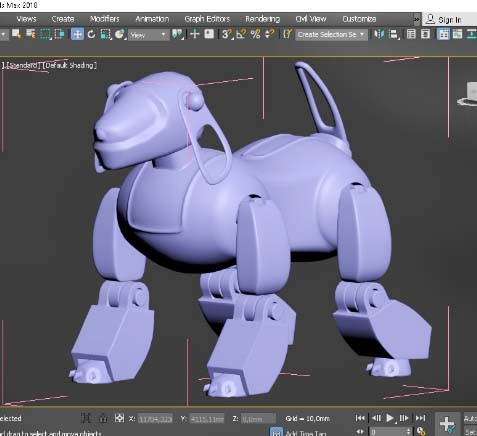Open Edit Named Selection Sets
477x436 pixels.
(x=287, y=34)
